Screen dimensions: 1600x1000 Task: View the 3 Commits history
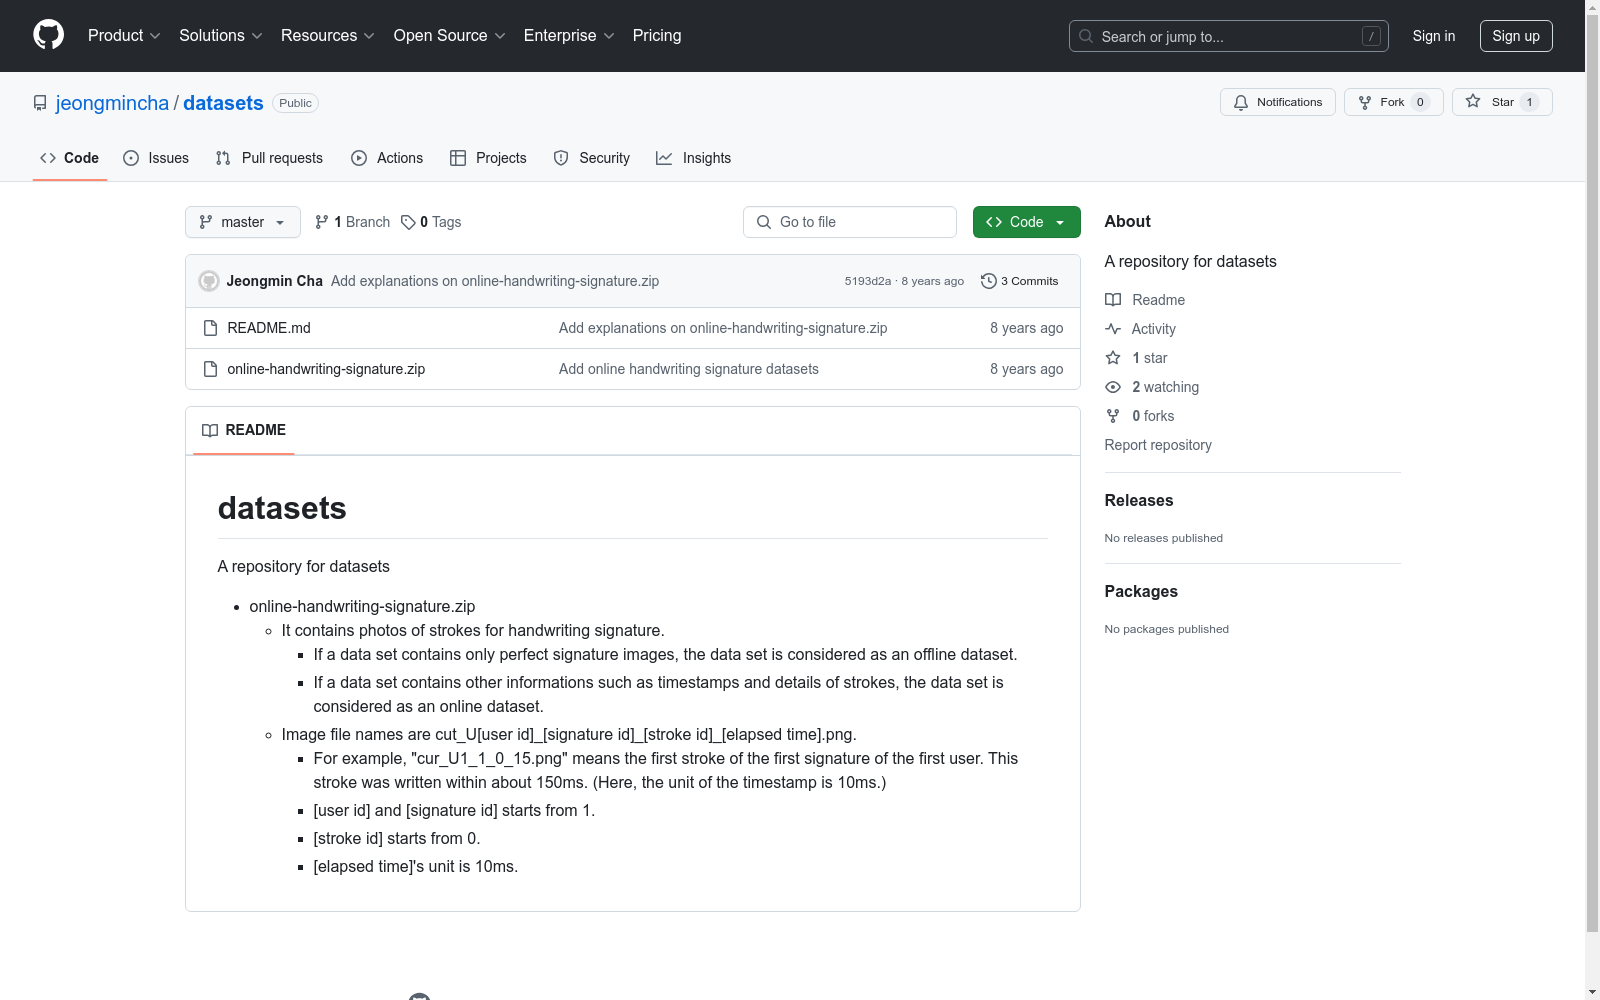(1020, 281)
